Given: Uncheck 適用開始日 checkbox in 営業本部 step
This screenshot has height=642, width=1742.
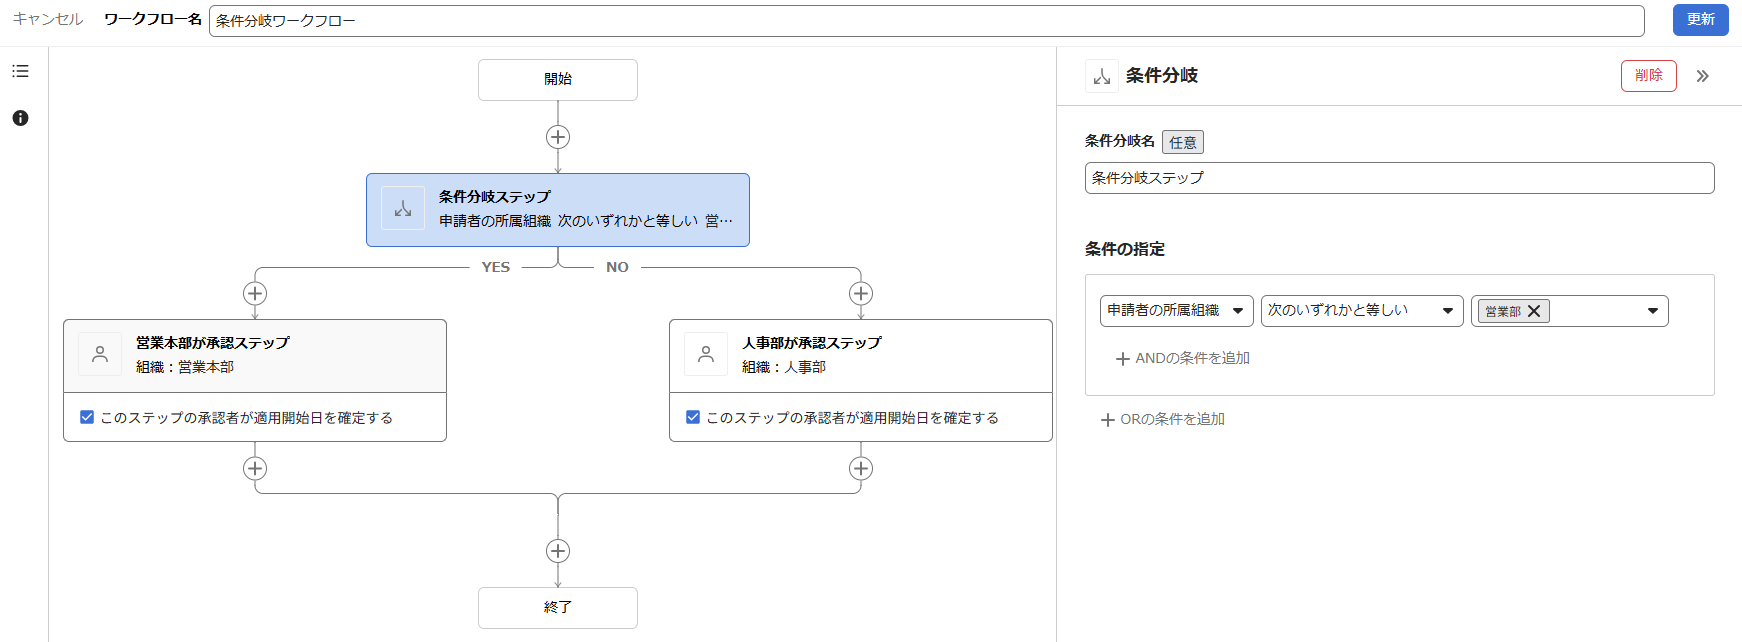Looking at the screenshot, I should coord(87,417).
